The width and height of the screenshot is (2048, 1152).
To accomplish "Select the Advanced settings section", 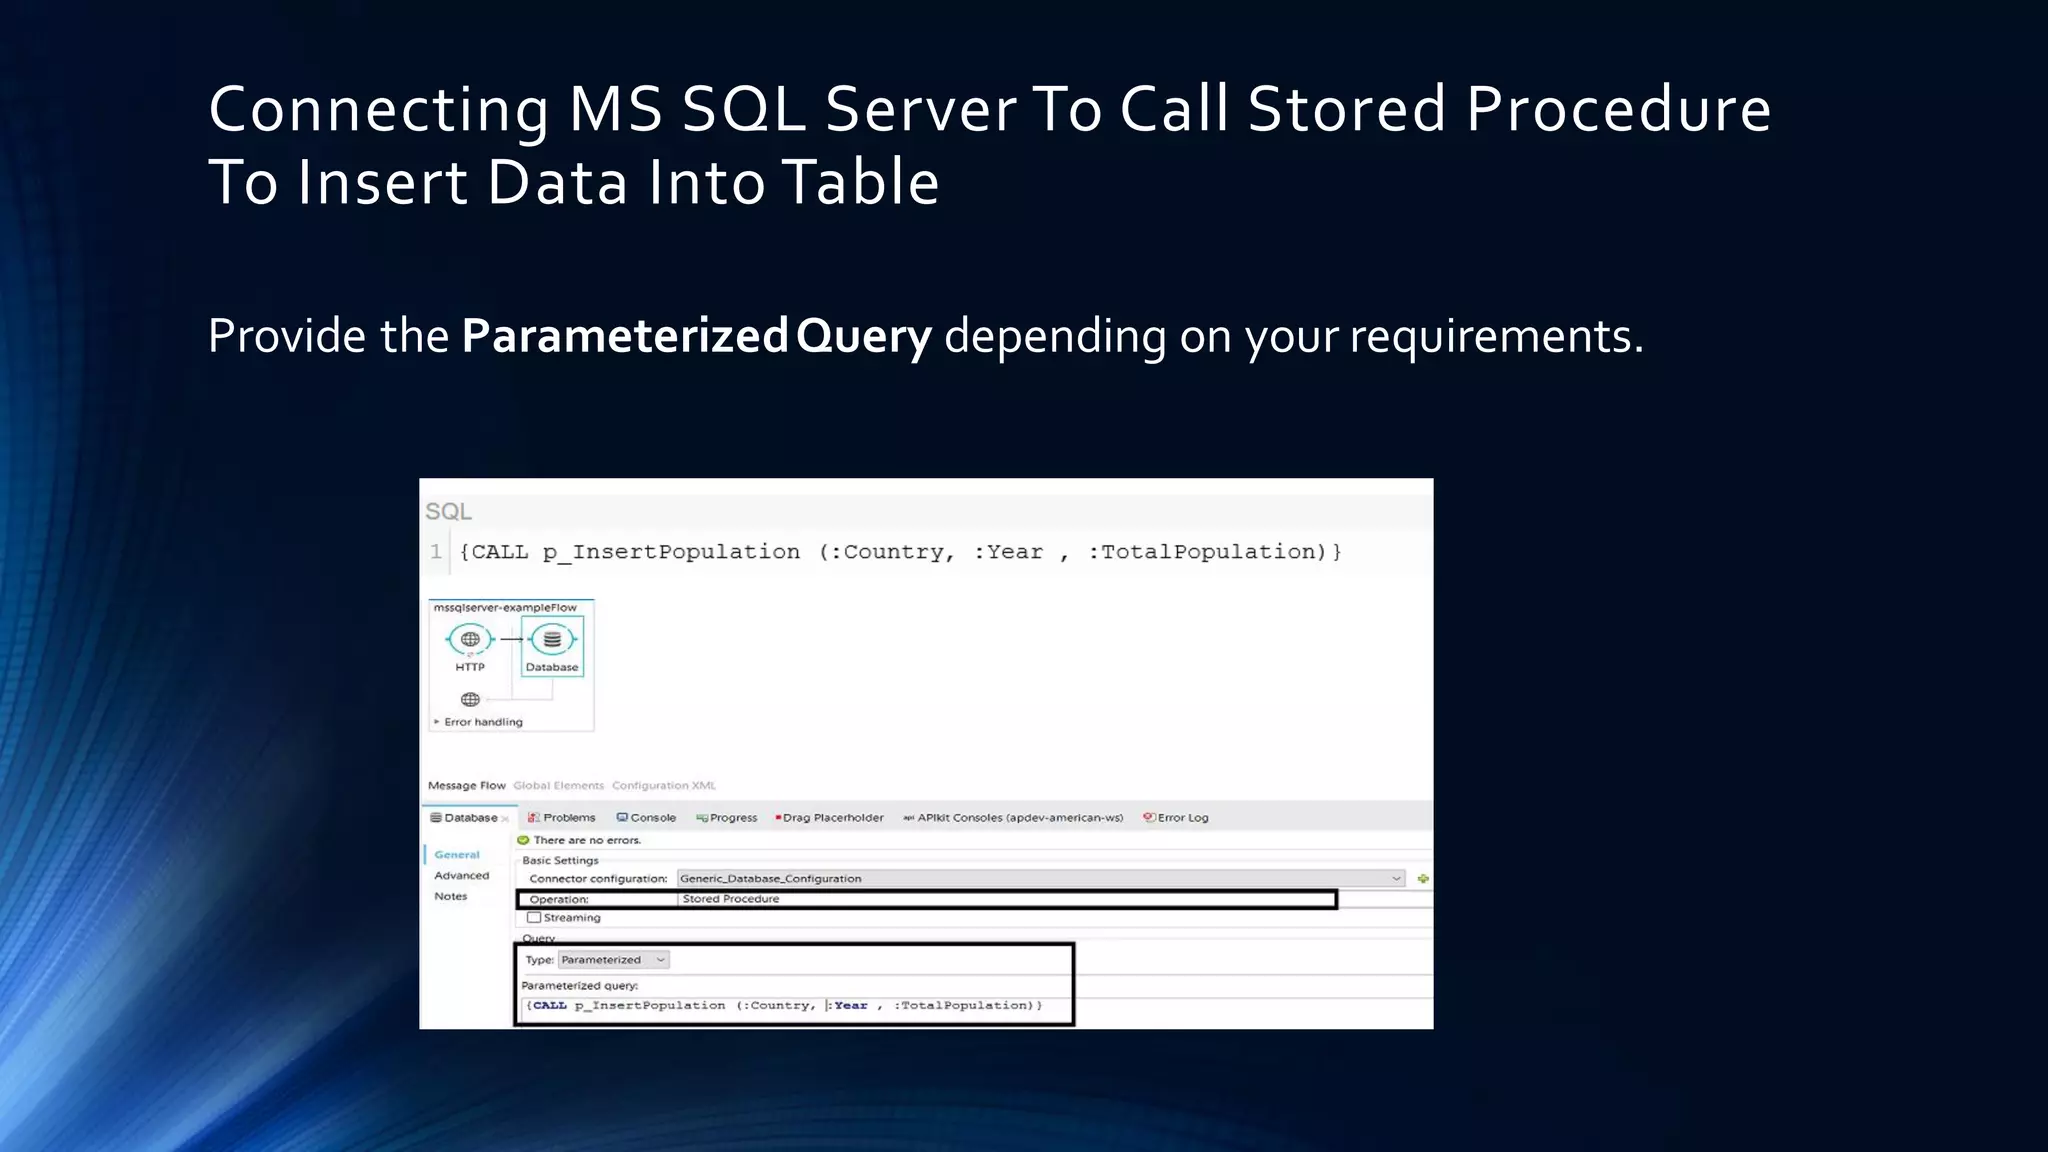I will click(462, 876).
